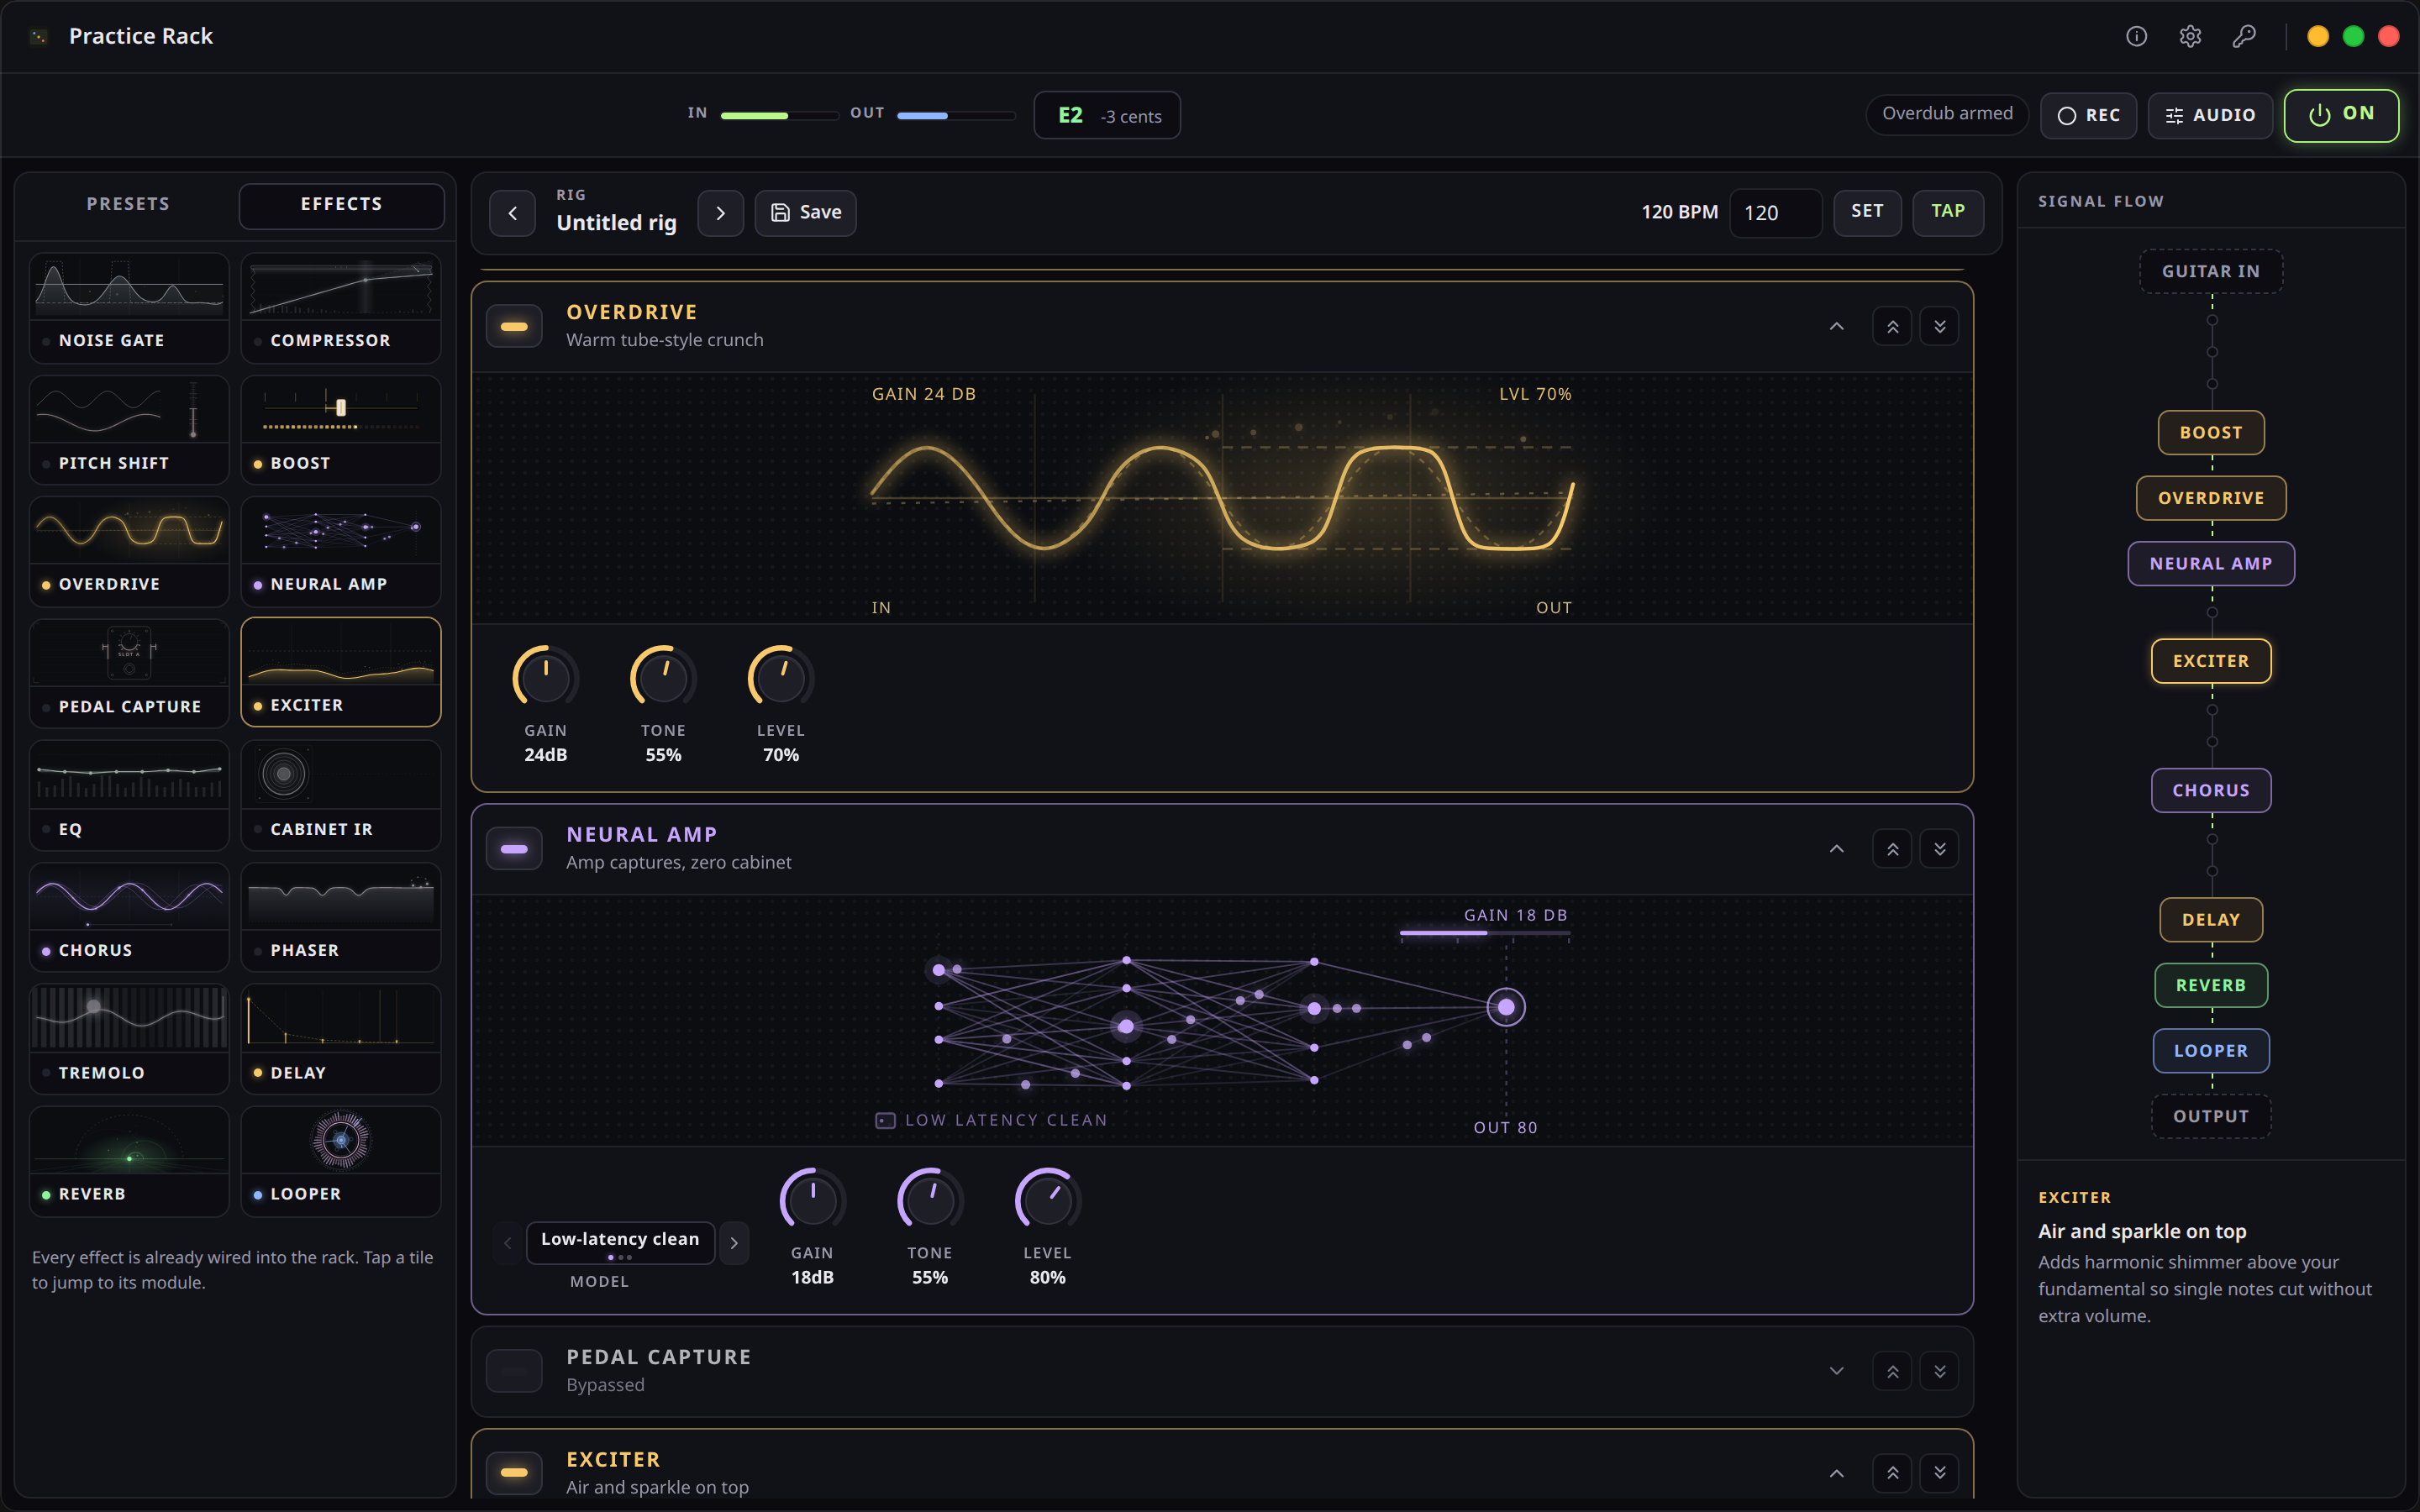The height and width of the screenshot is (1512, 2420).
Task: Collapse the Exciter module
Action: pos(1837,1473)
